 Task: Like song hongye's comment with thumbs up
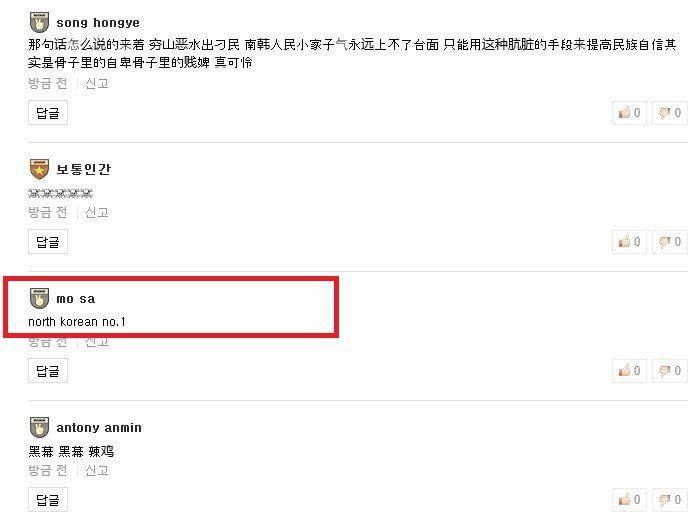pos(629,112)
